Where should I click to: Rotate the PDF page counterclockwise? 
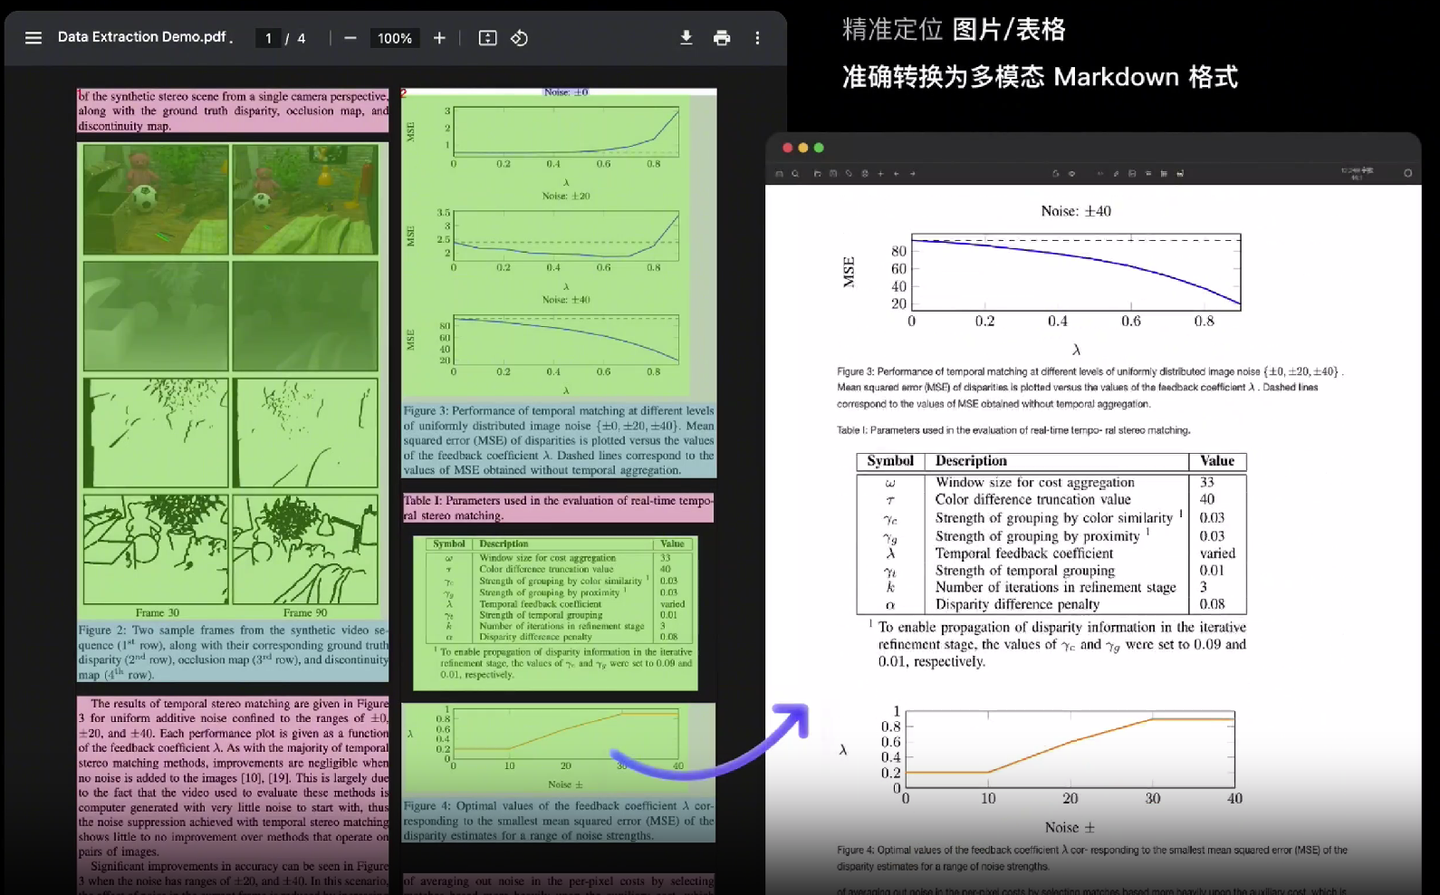[519, 37]
